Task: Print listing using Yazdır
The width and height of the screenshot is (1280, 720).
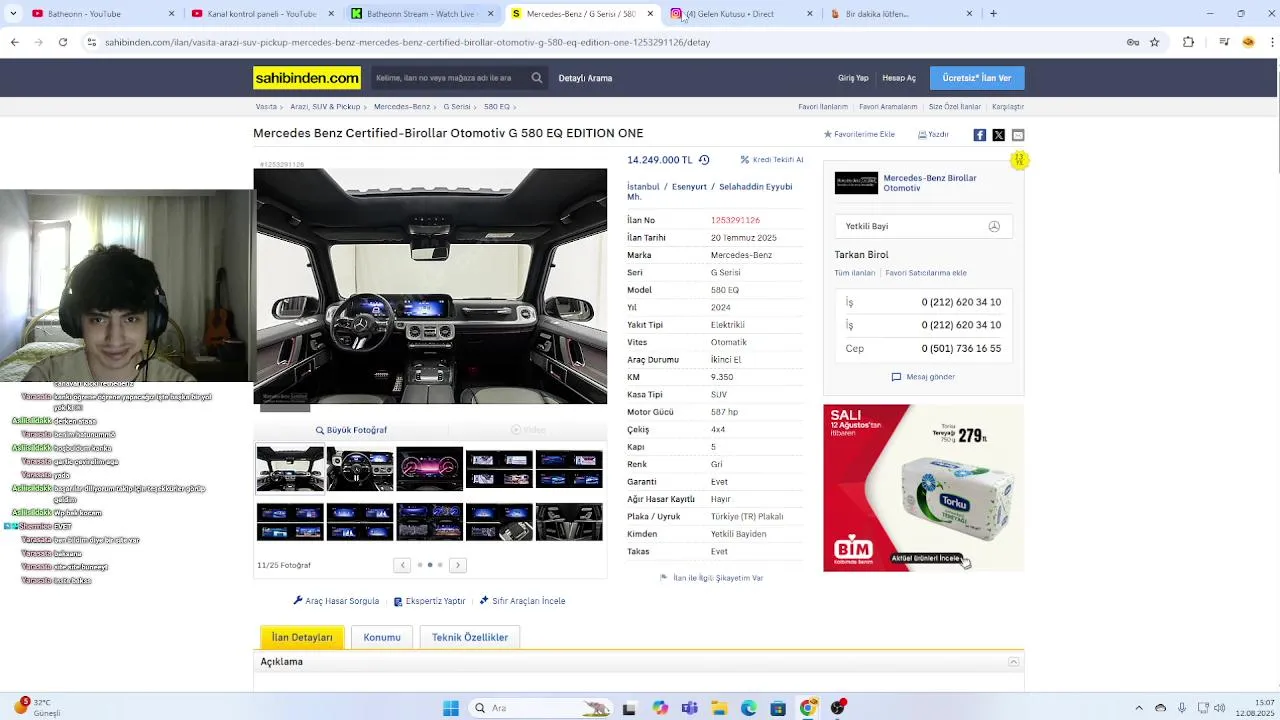Action: pyautogui.click(x=933, y=134)
